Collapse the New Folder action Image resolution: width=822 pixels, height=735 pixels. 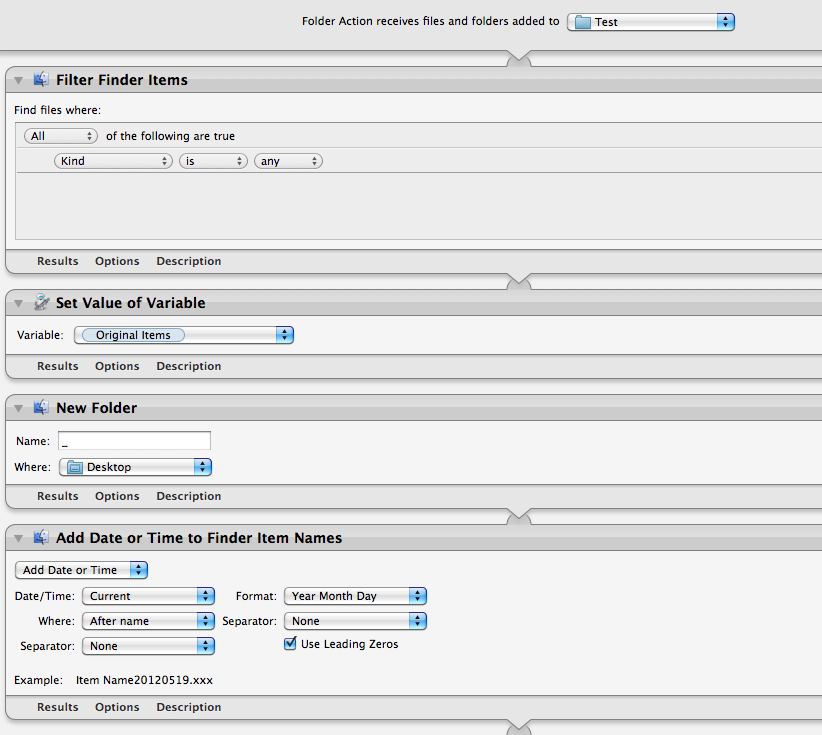click(x=18, y=407)
